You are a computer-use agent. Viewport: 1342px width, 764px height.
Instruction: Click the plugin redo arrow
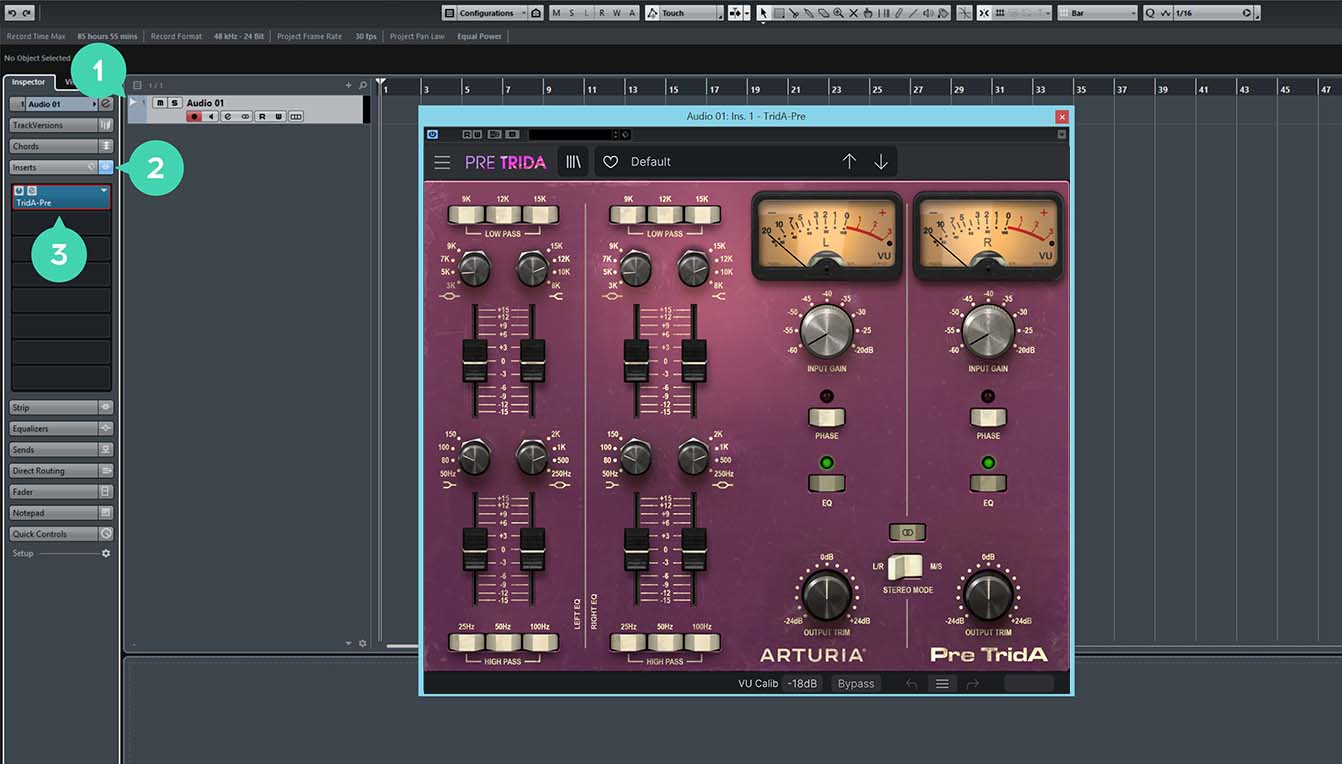972,684
